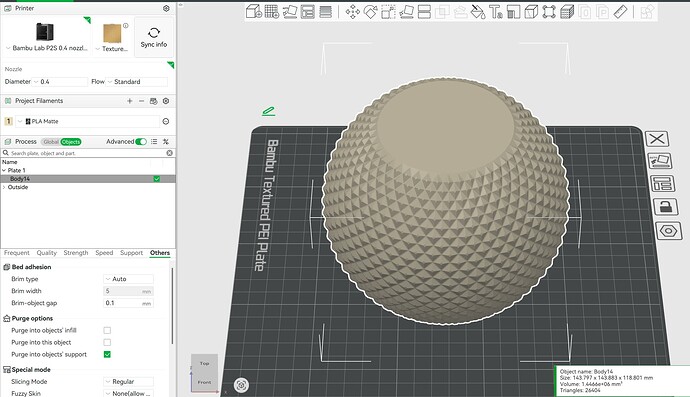The image size is (690, 397).
Task: Remove the plate with the X icon
Action: [x=657, y=139]
